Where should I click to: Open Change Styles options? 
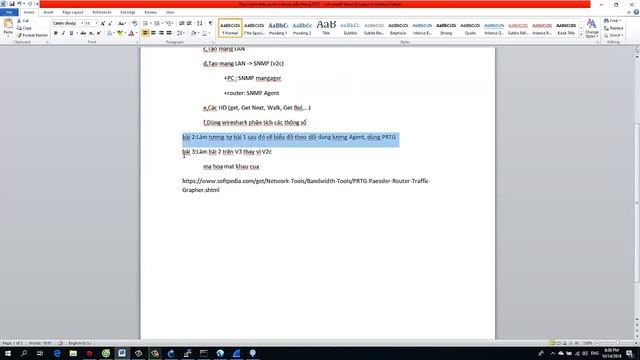[591, 28]
